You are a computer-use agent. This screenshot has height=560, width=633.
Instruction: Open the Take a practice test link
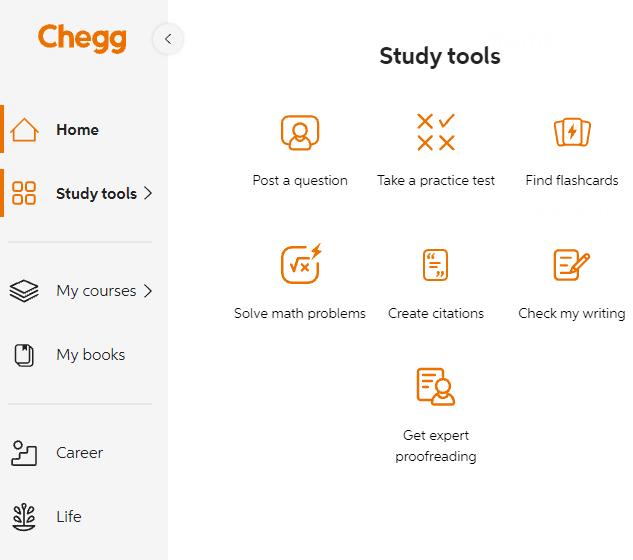click(436, 180)
